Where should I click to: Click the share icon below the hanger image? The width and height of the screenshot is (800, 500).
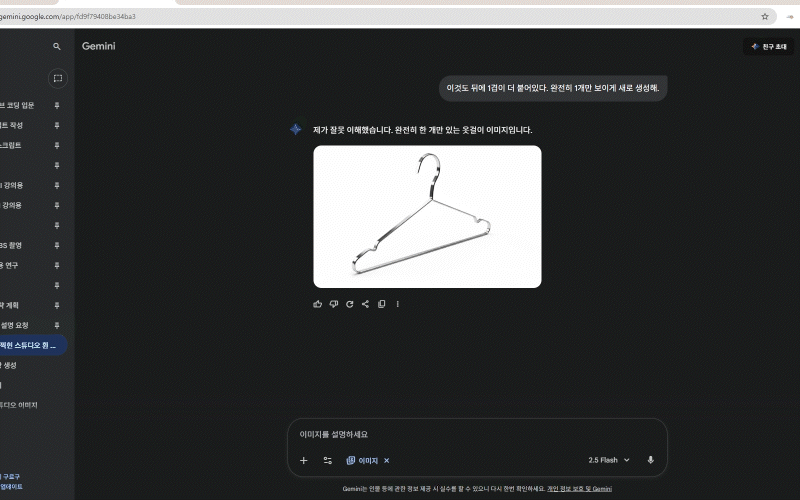(x=365, y=304)
